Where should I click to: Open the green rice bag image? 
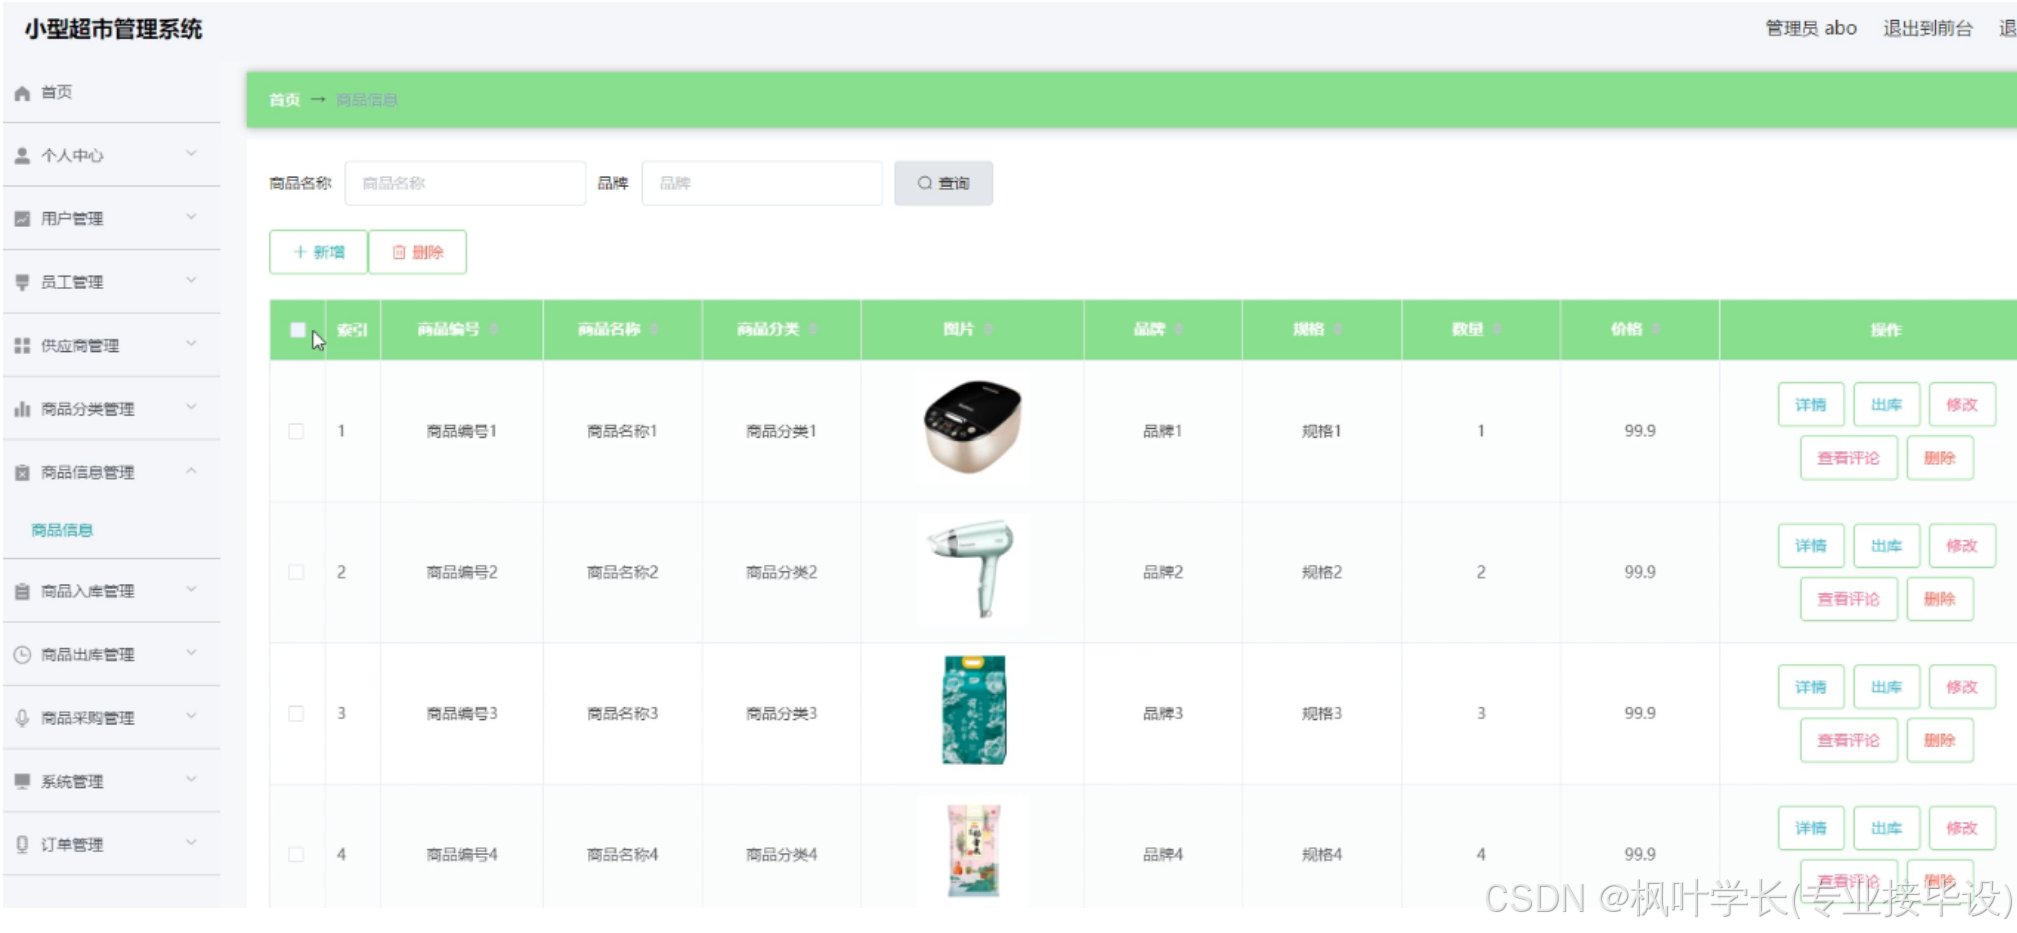pos(972,710)
